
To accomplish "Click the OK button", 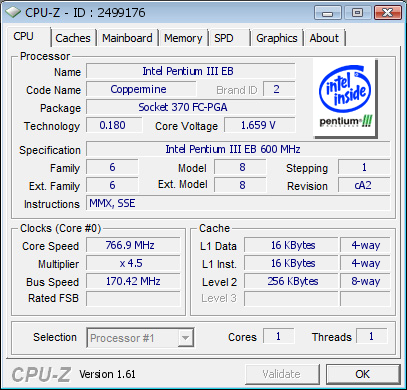I will 363,374.
